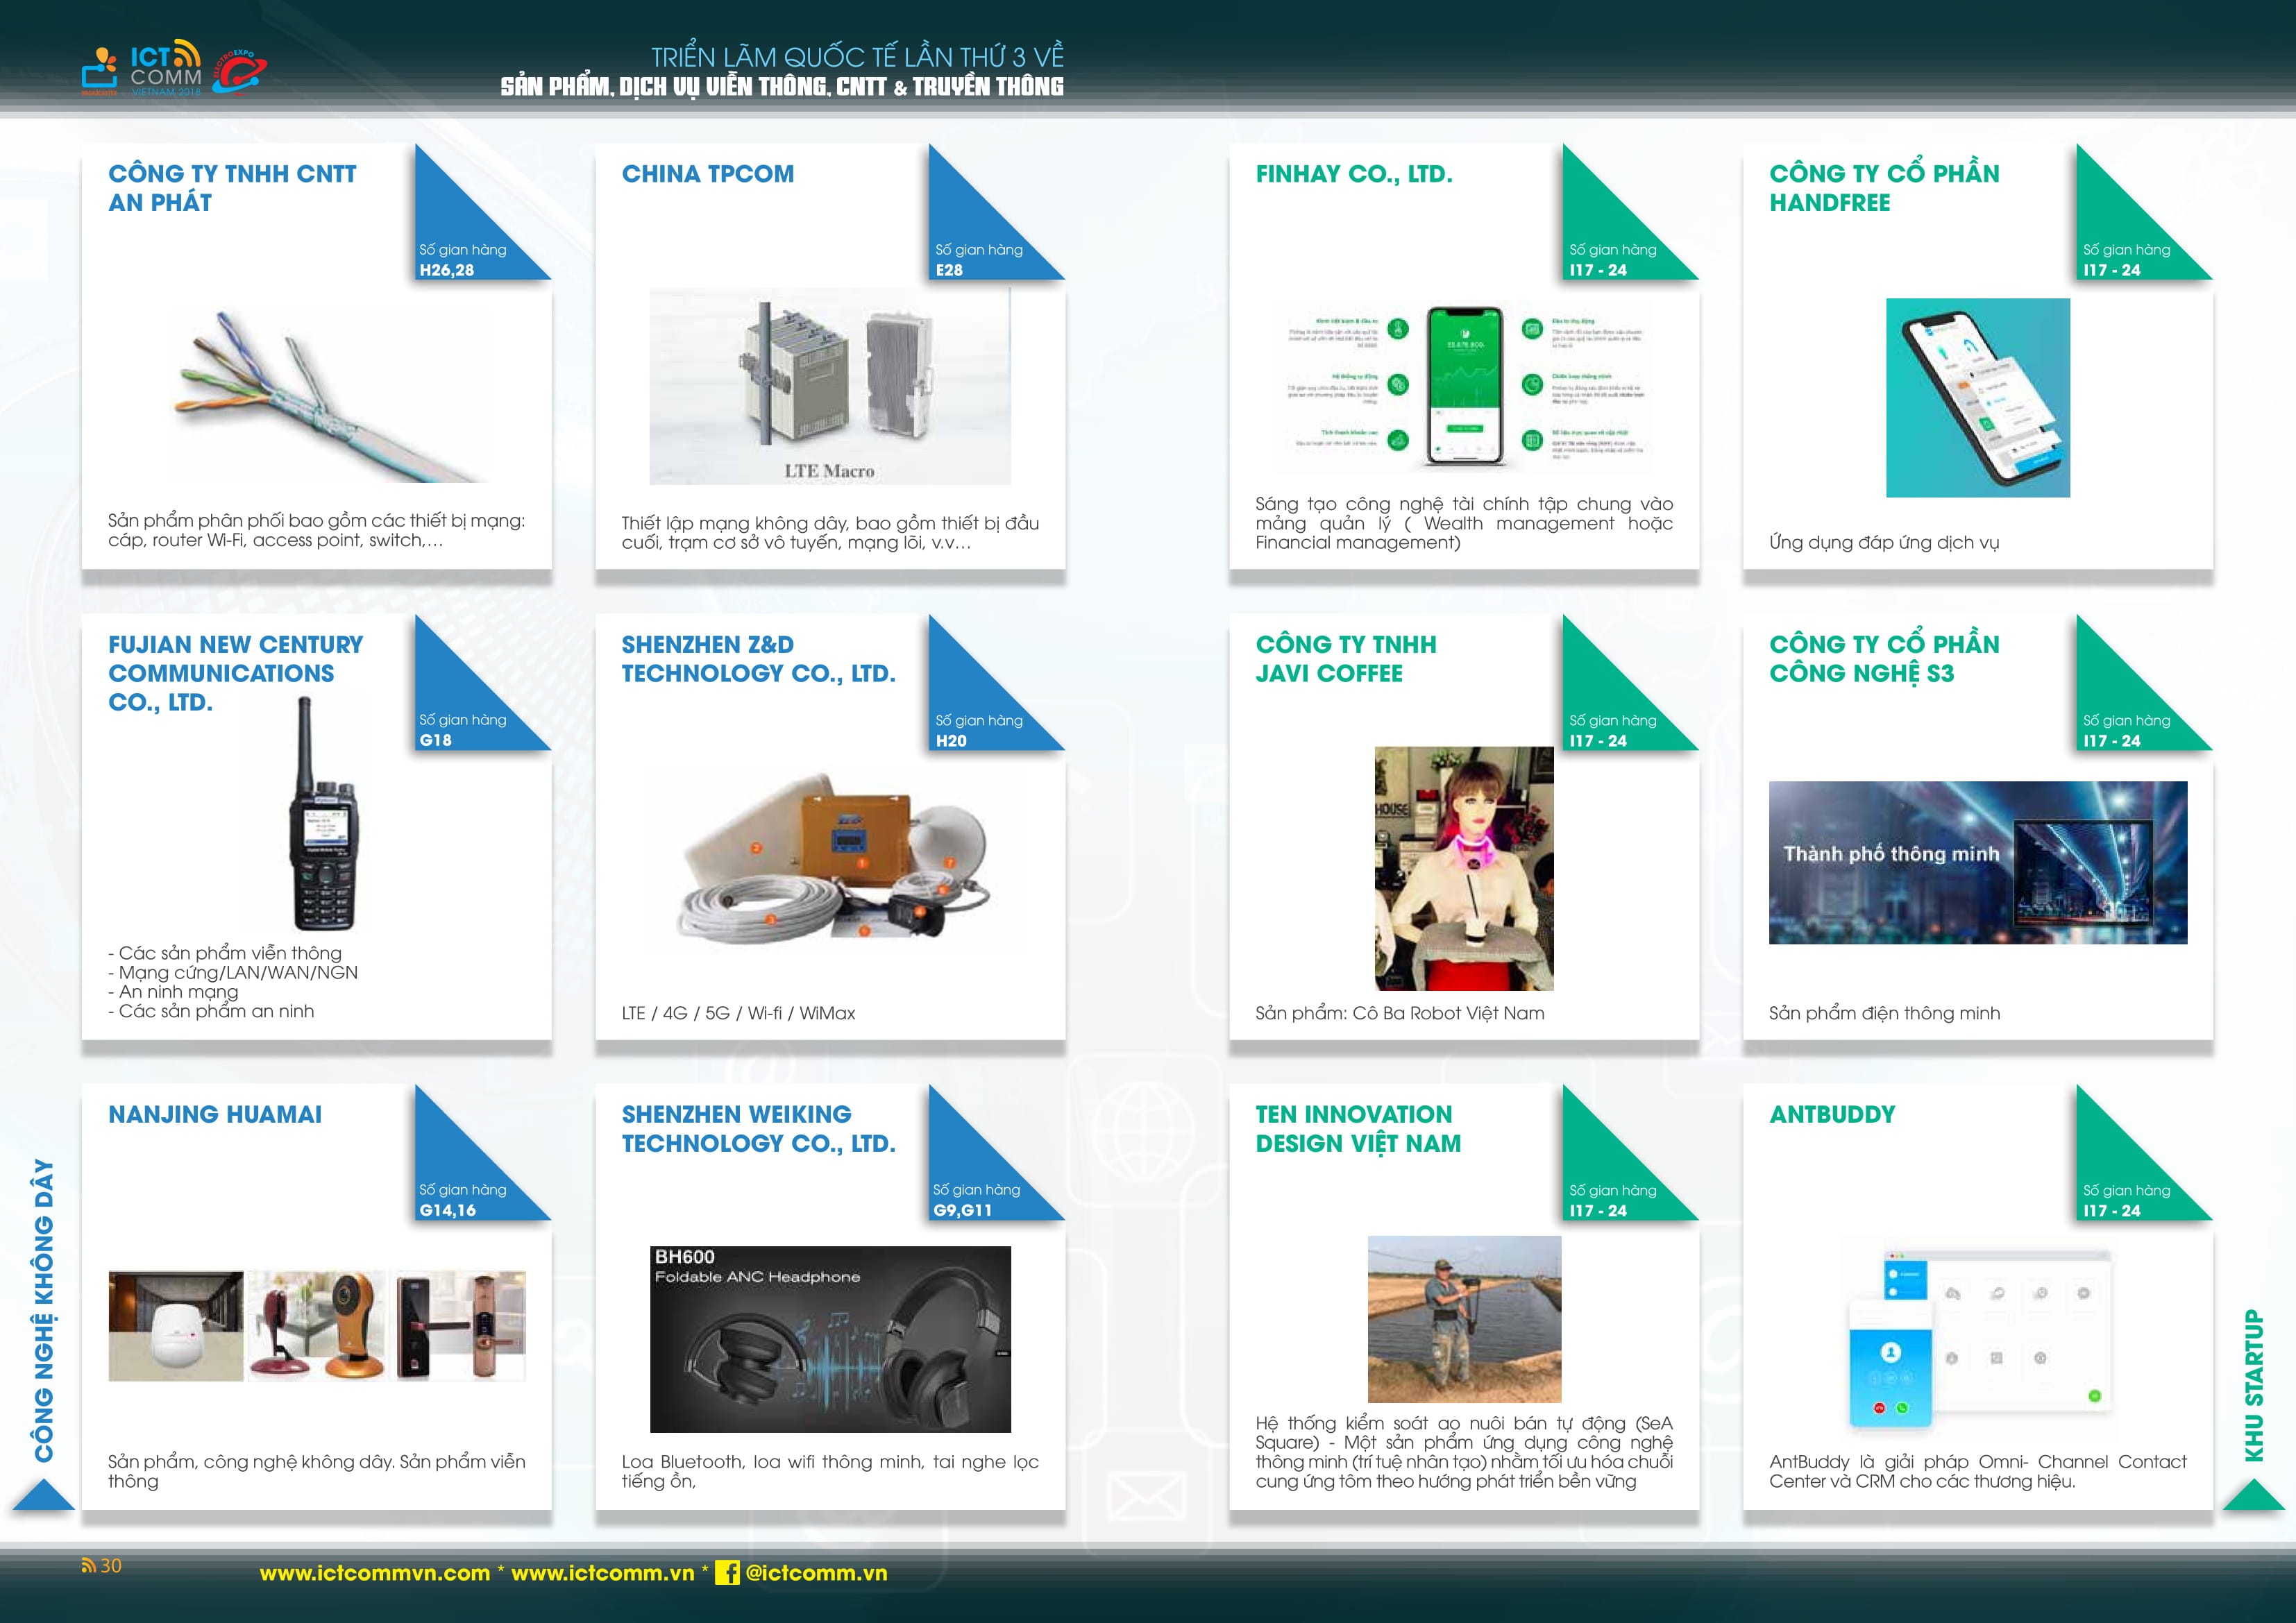Select the LTE Macro equipment image
This screenshot has height=1623, width=2296.
pos(830,387)
